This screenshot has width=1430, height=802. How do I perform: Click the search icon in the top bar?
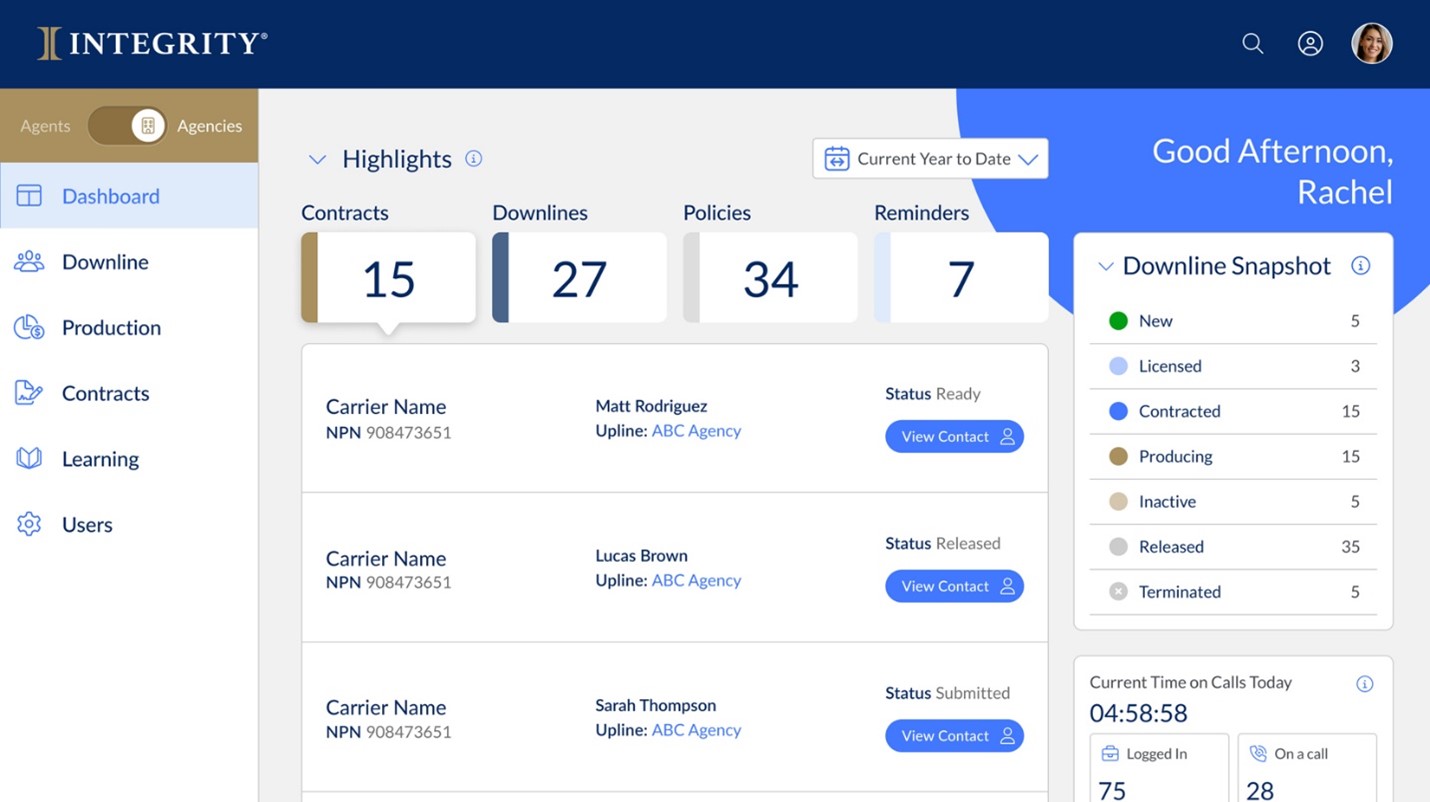(x=1252, y=43)
